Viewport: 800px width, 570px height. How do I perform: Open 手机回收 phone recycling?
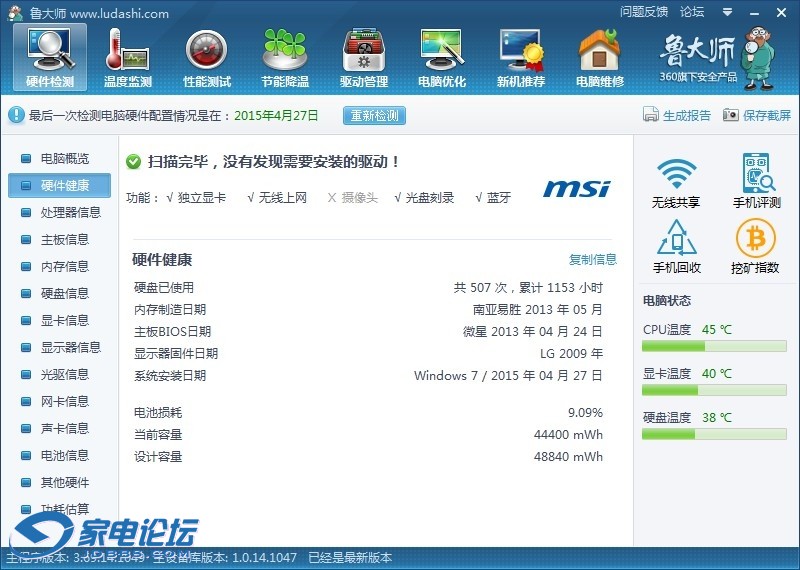tap(676, 246)
